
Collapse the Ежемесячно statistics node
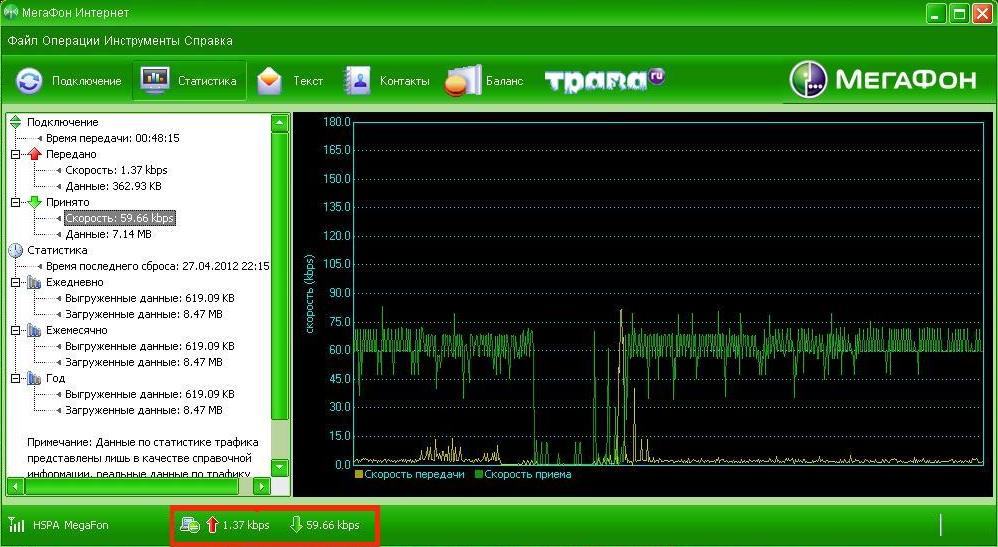16,330
